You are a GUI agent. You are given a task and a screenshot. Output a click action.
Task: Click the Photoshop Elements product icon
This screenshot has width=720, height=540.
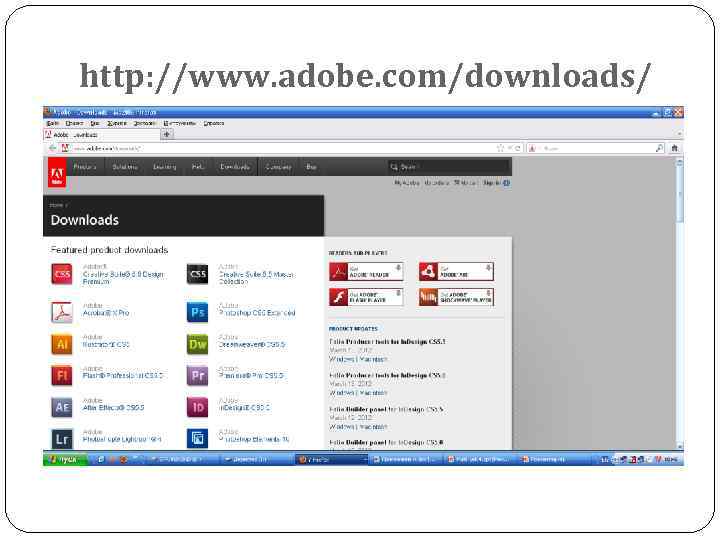tap(197, 439)
